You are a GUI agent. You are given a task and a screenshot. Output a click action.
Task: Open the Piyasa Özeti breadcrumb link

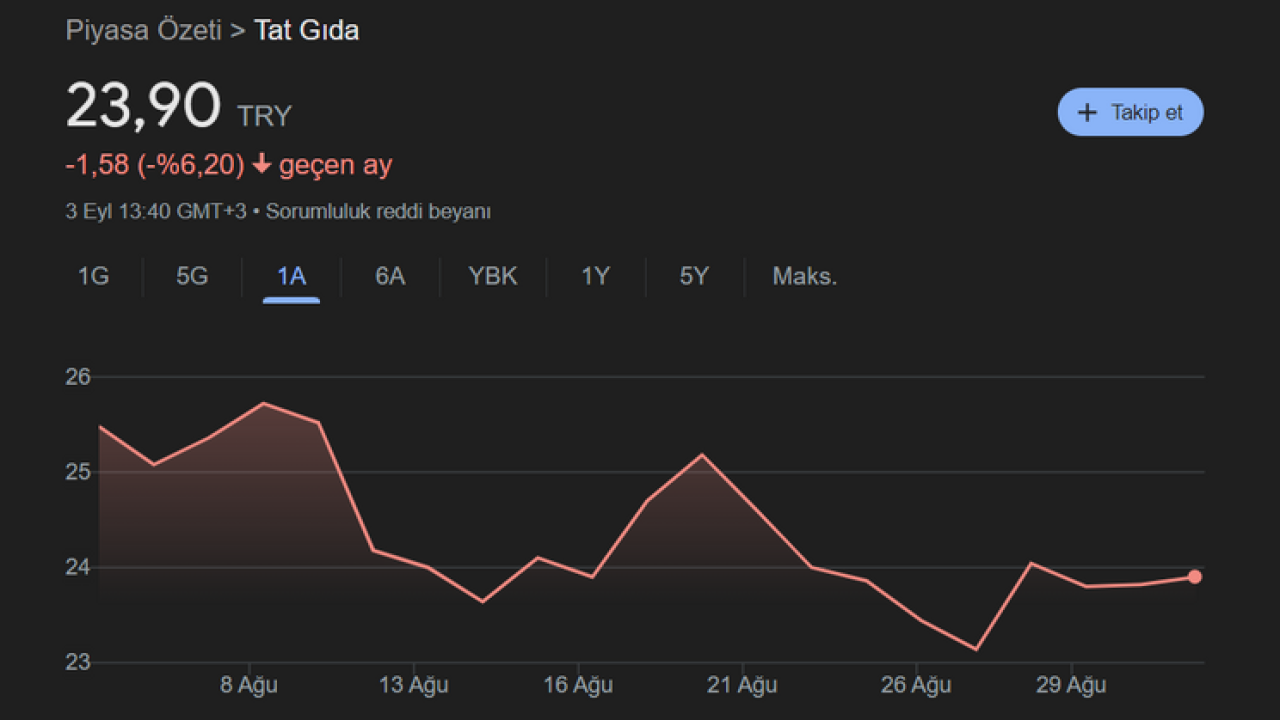point(143,31)
